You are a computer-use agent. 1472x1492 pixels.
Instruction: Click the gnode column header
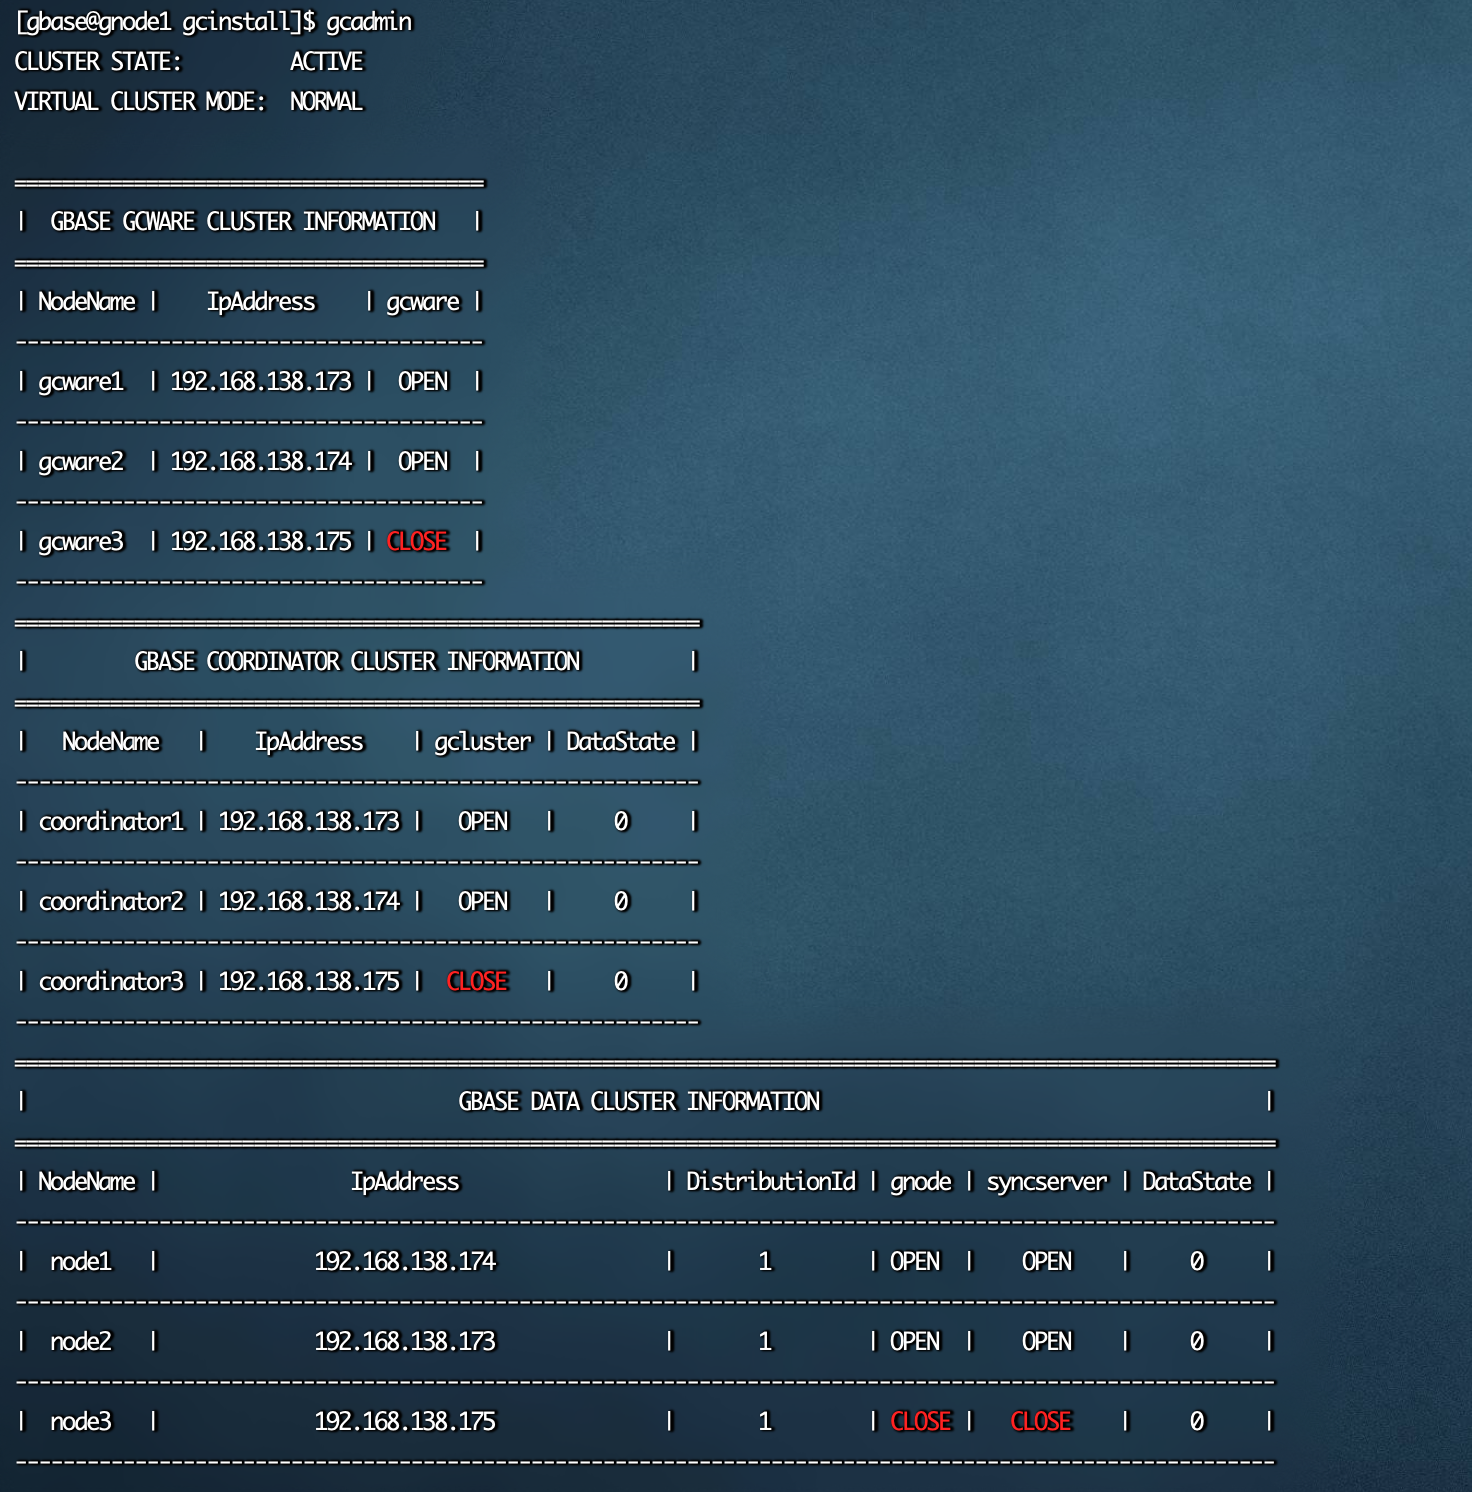(921, 1182)
